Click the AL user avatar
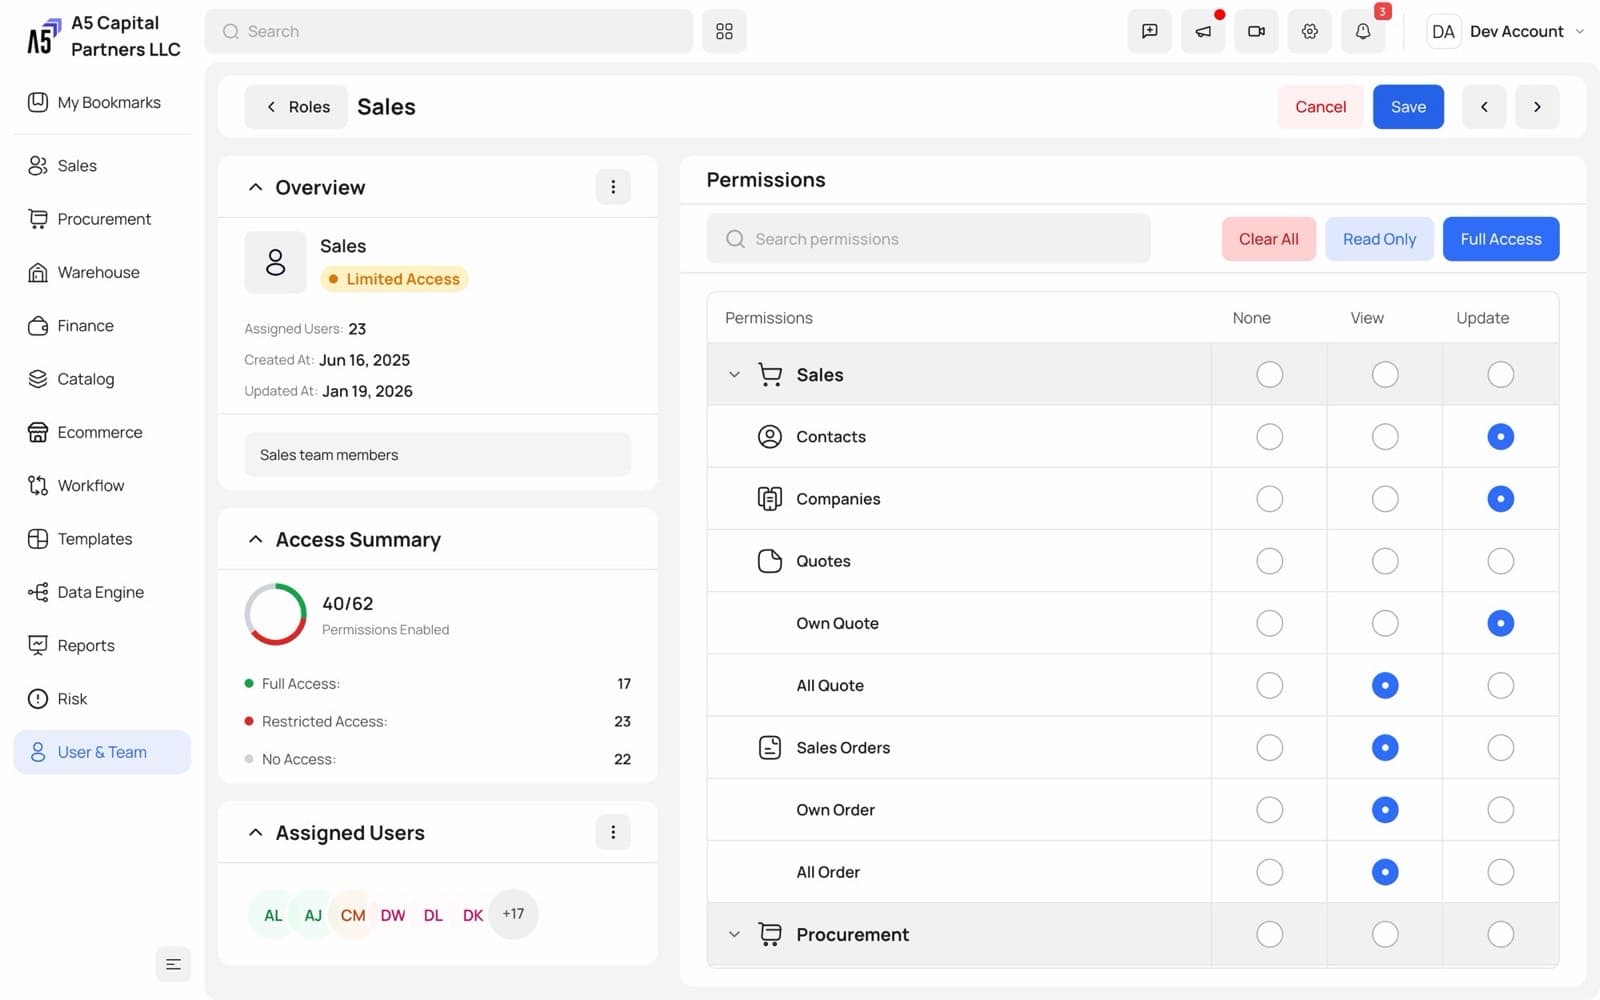 point(273,915)
